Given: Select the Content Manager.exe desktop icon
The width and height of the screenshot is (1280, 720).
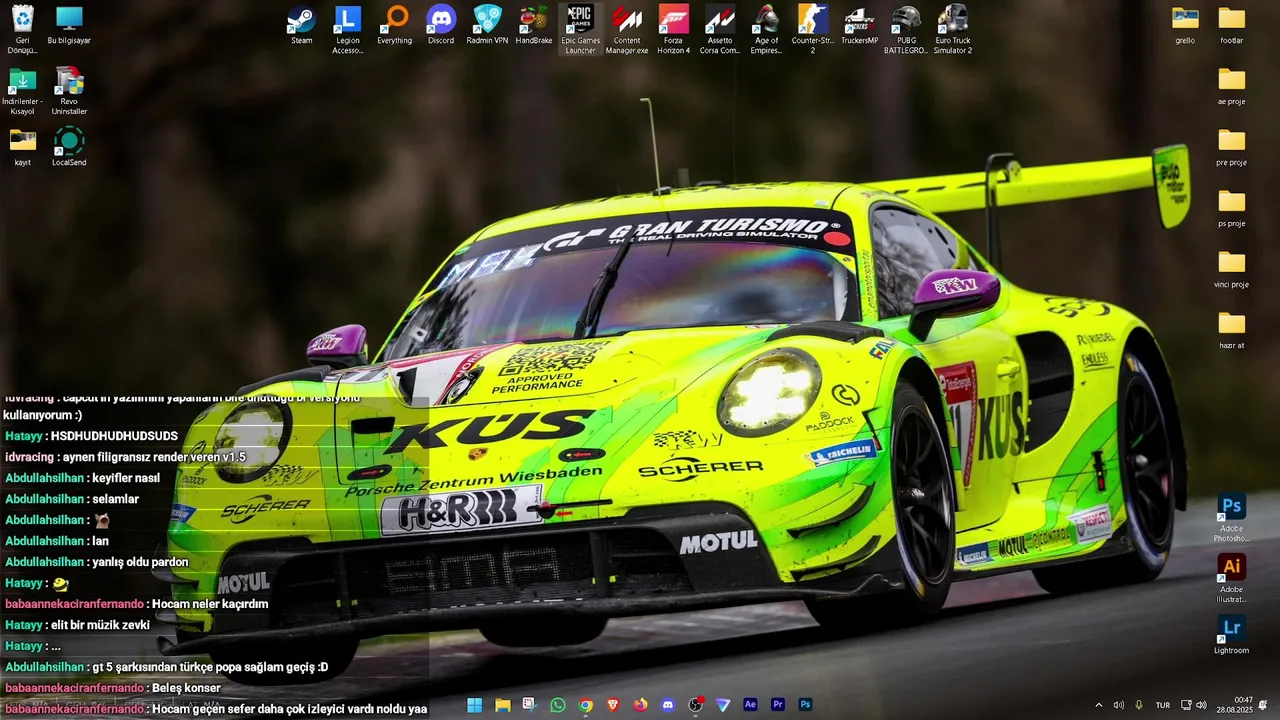Looking at the screenshot, I should tap(627, 30).
